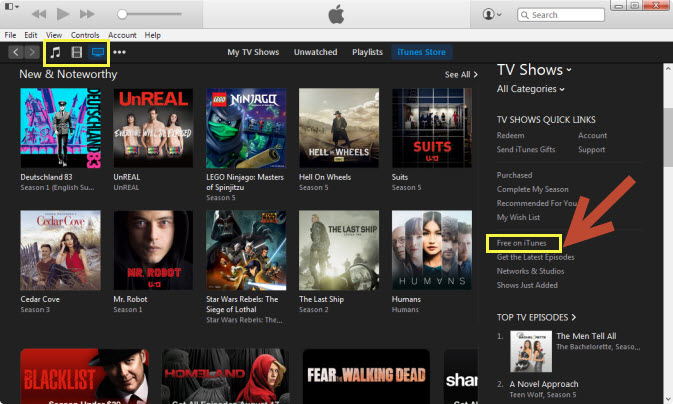This screenshot has height=404, width=673.
Task: Switch to the Unwatched tab
Action: pyautogui.click(x=315, y=52)
